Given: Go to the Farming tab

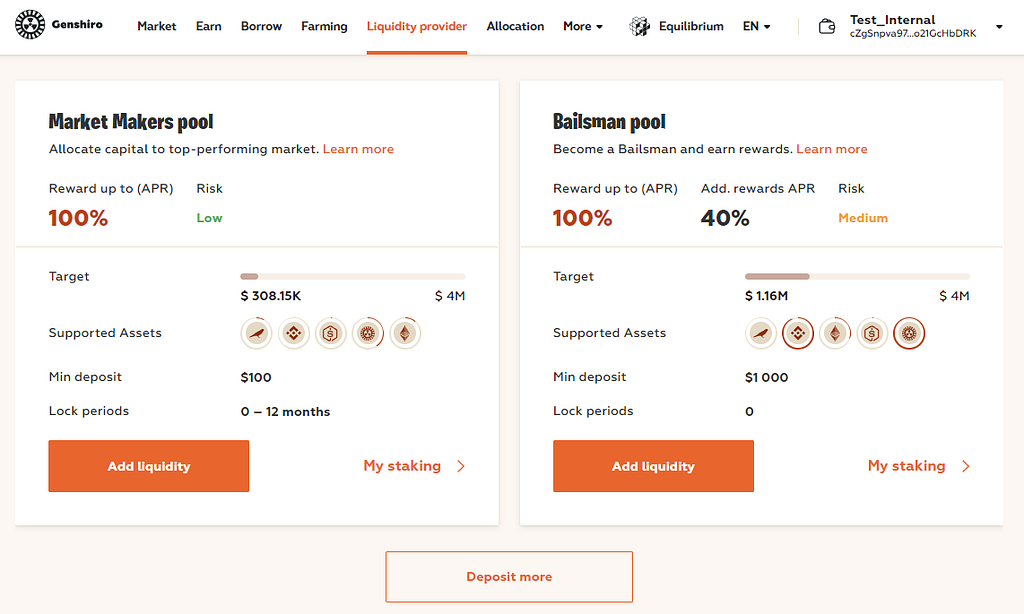Looking at the screenshot, I should tap(324, 27).
